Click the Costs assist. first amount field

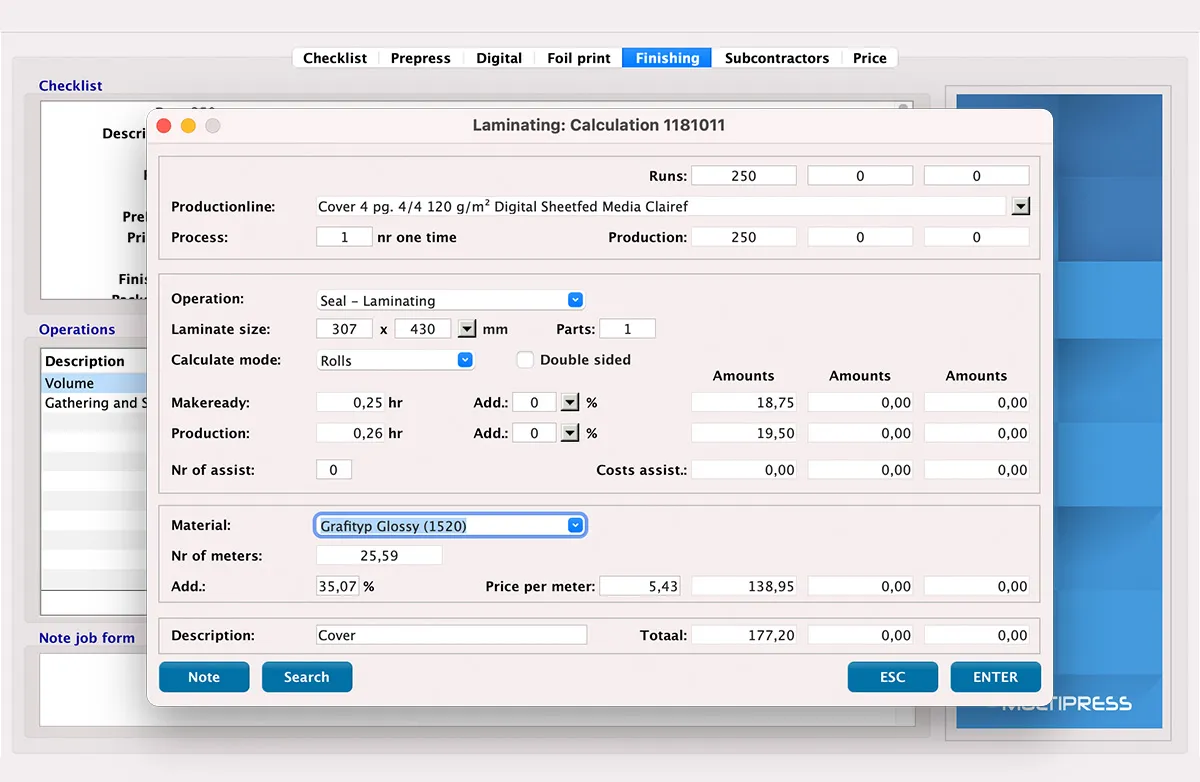tap(744, 470)
